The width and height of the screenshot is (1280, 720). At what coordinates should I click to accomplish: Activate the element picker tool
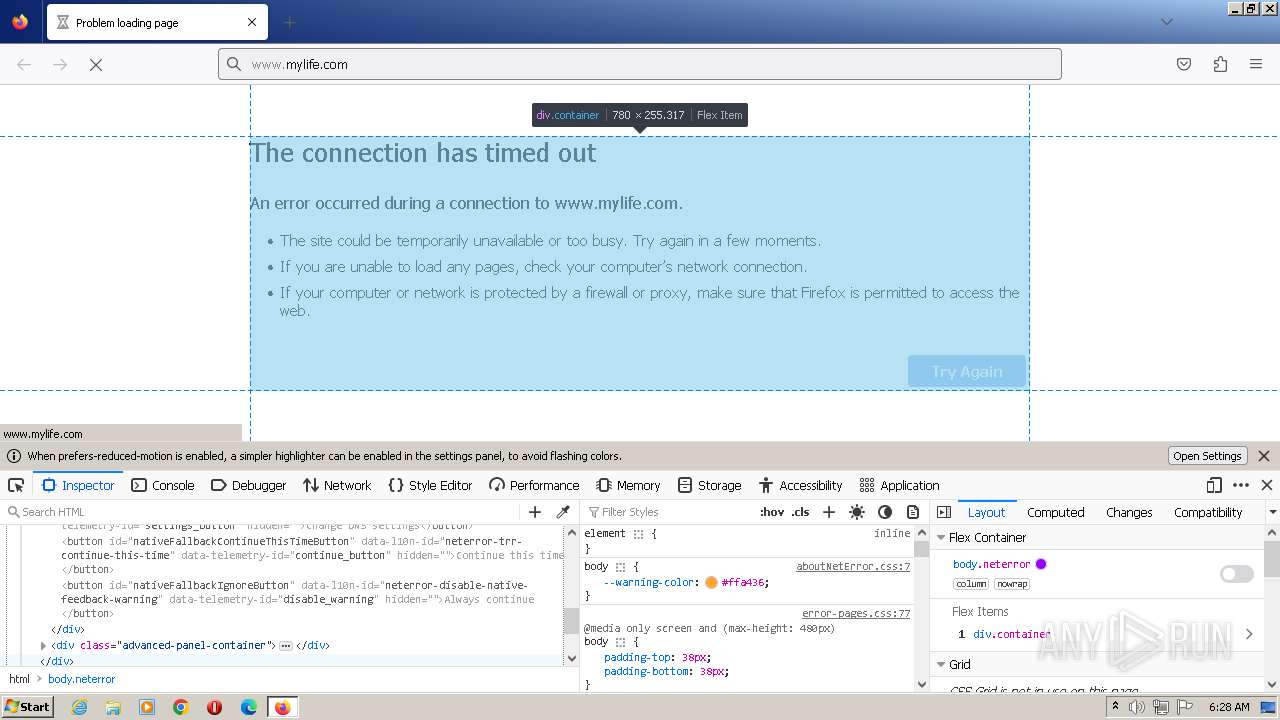(16, 485)
